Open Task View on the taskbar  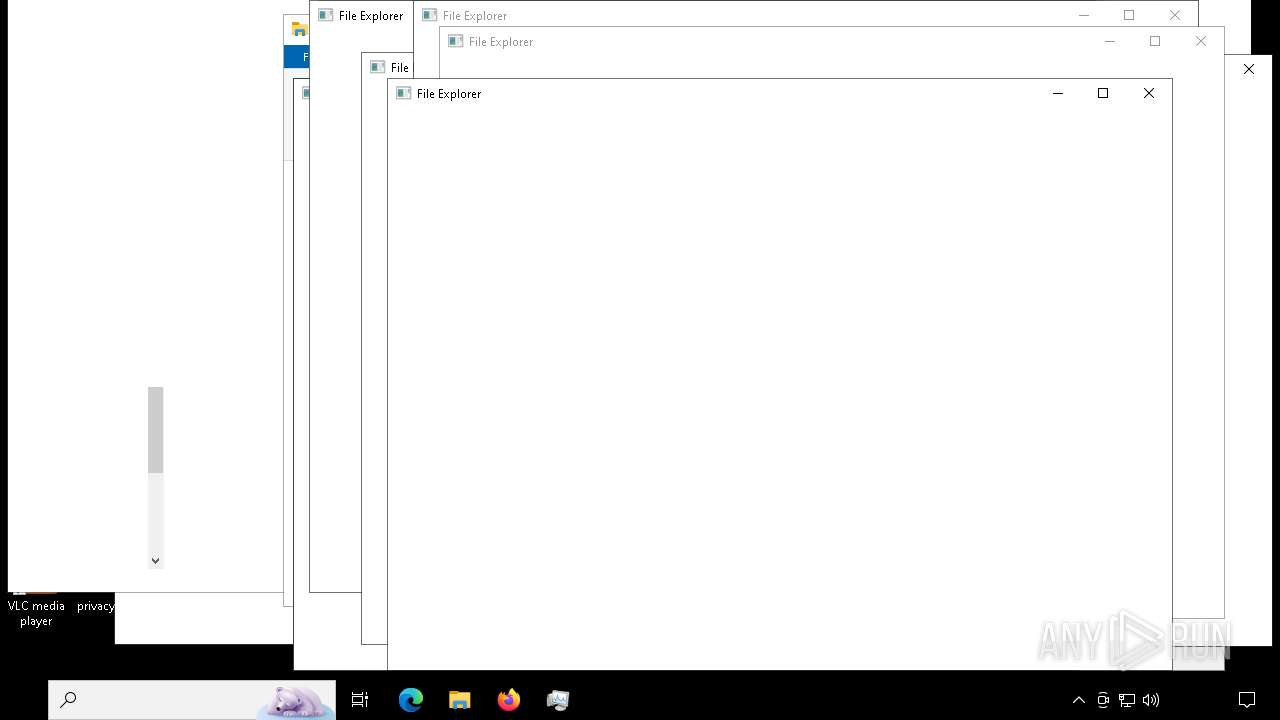[360, 700]
